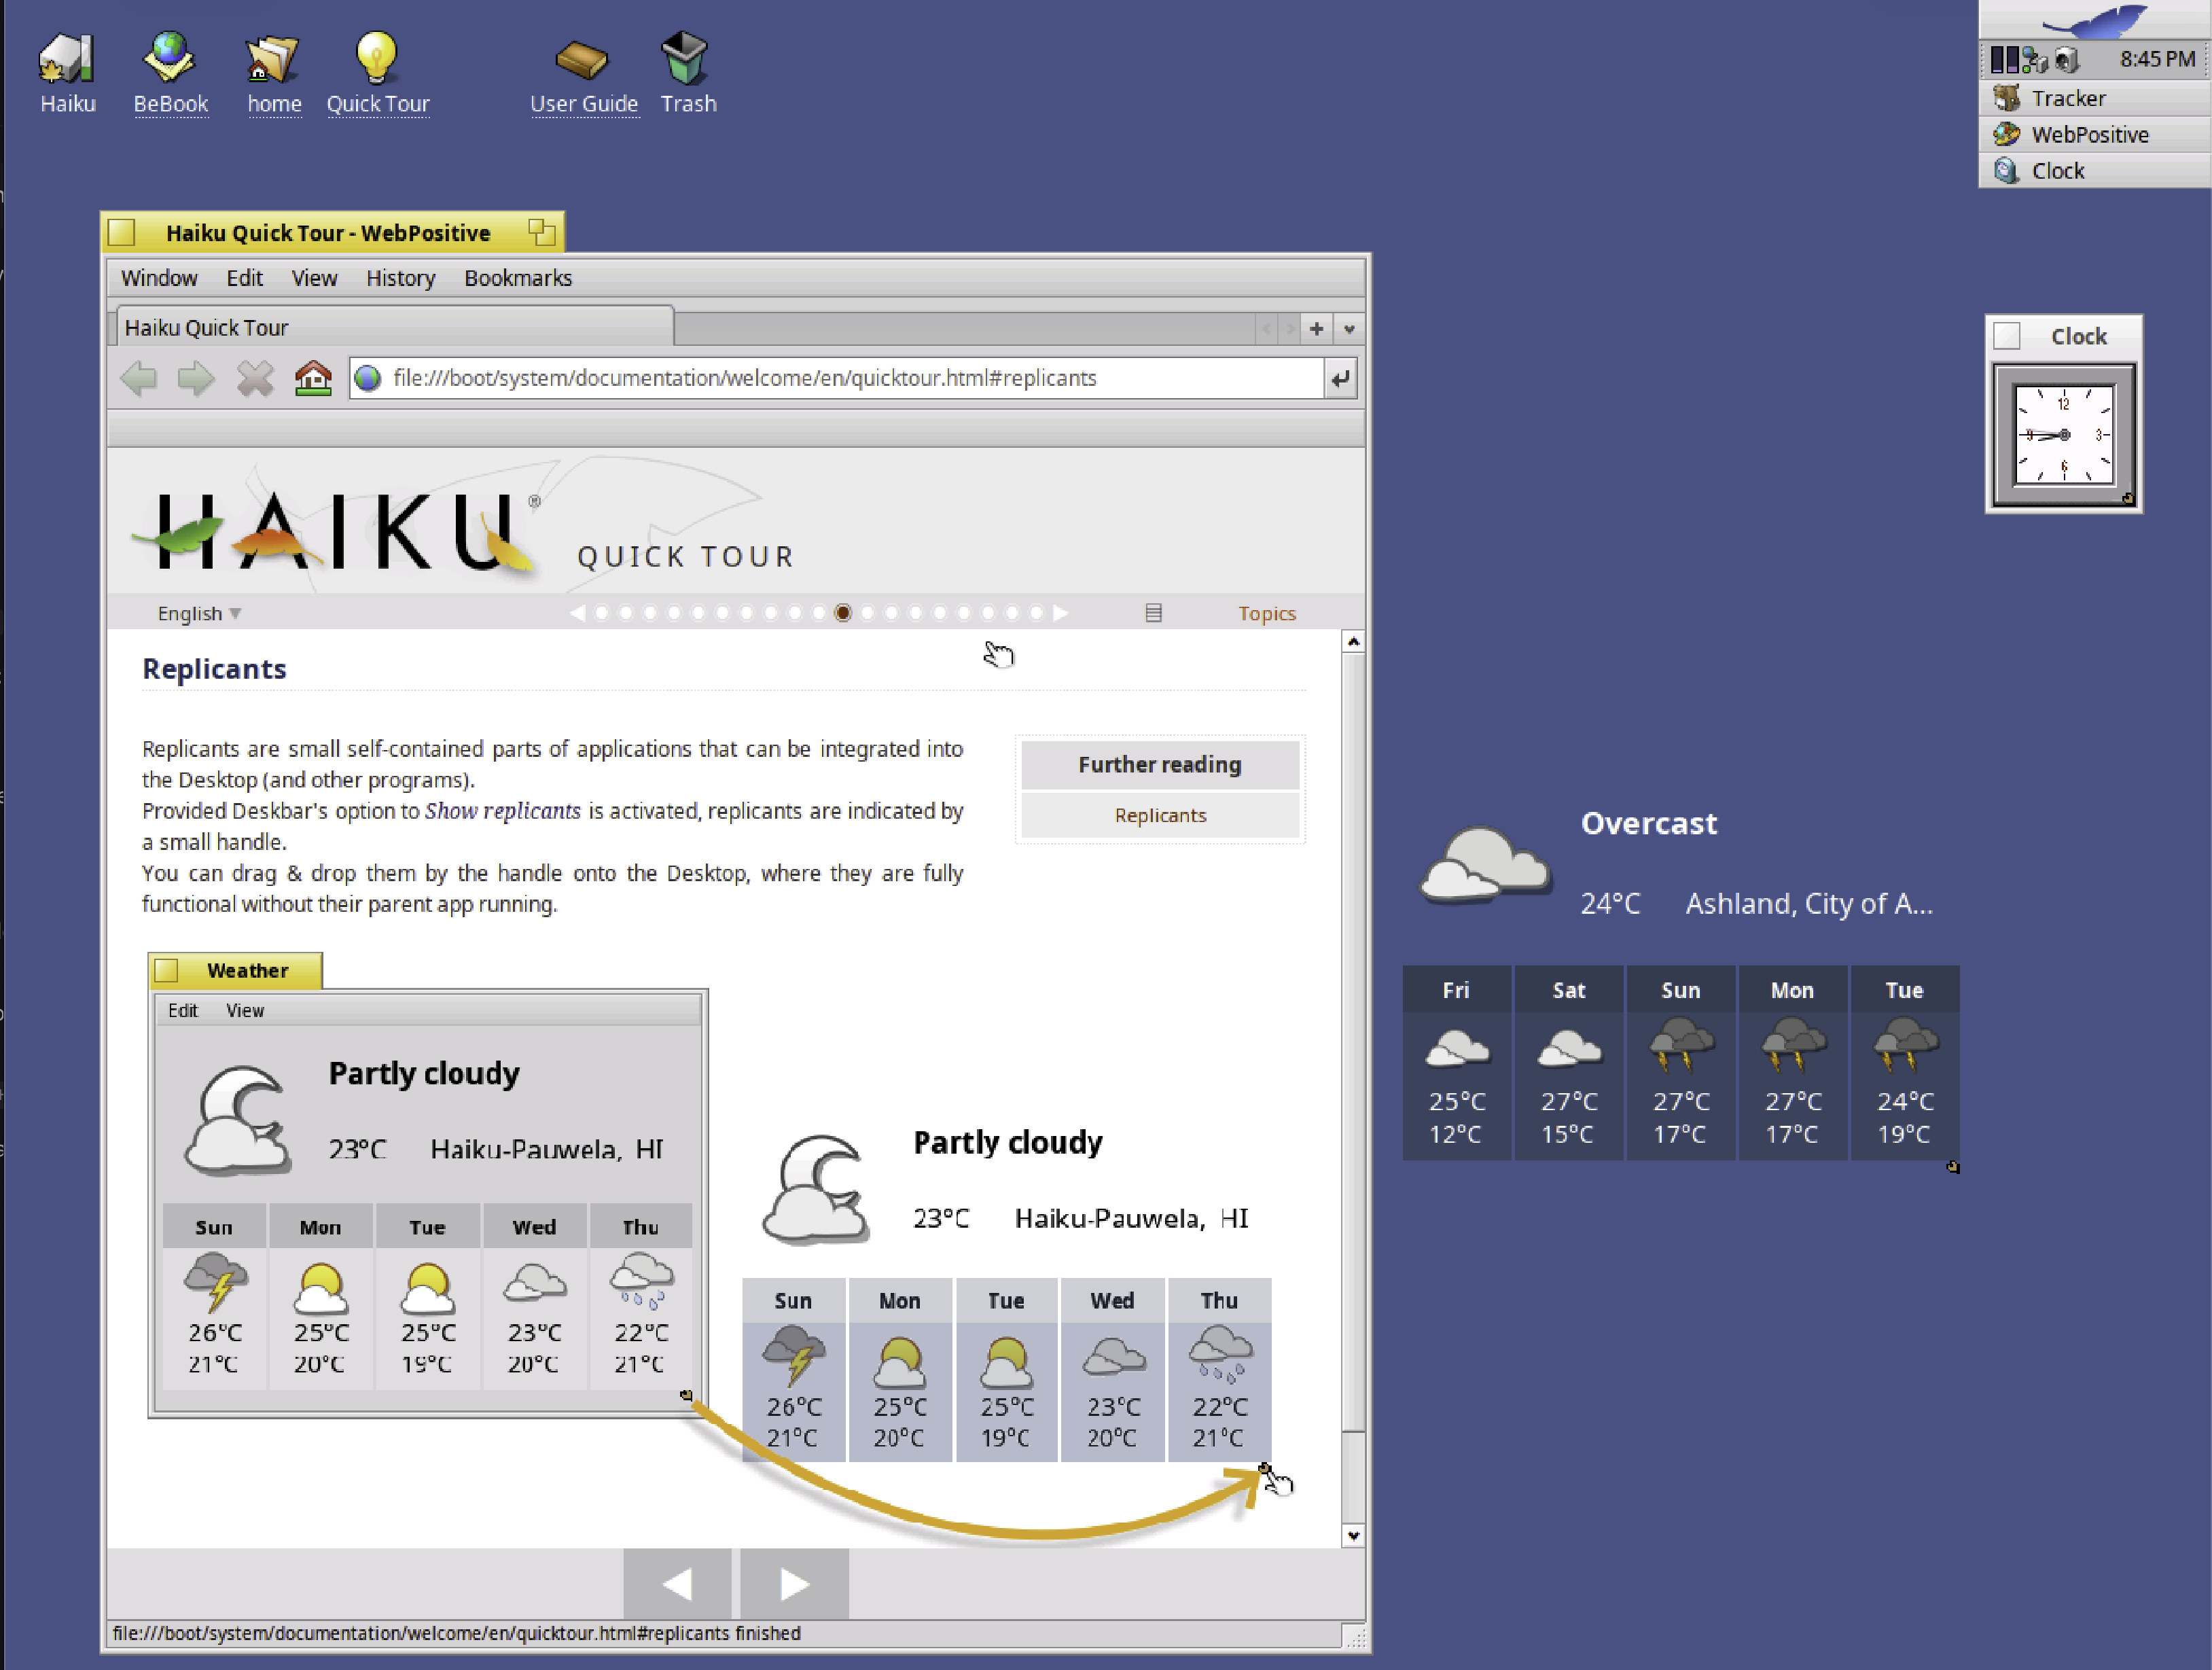Click the page's vertical scrollbar thumb
This screenshot has height=1670, width=2212.
click(1353, 1043)
